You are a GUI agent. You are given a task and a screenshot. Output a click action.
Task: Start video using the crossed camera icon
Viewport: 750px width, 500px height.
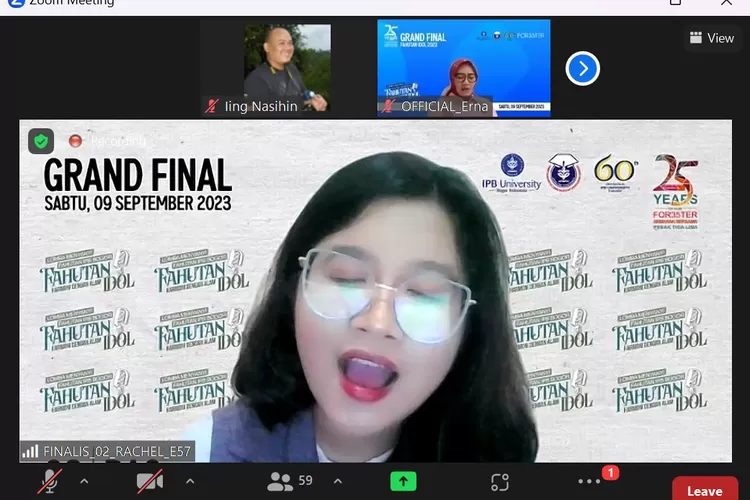pyautogui.click(x=150, y=481)
